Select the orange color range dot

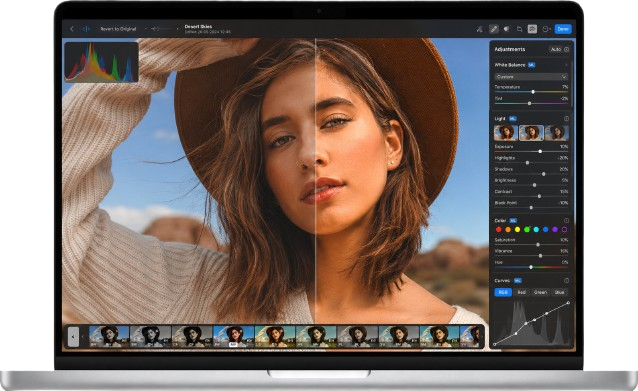508,229
